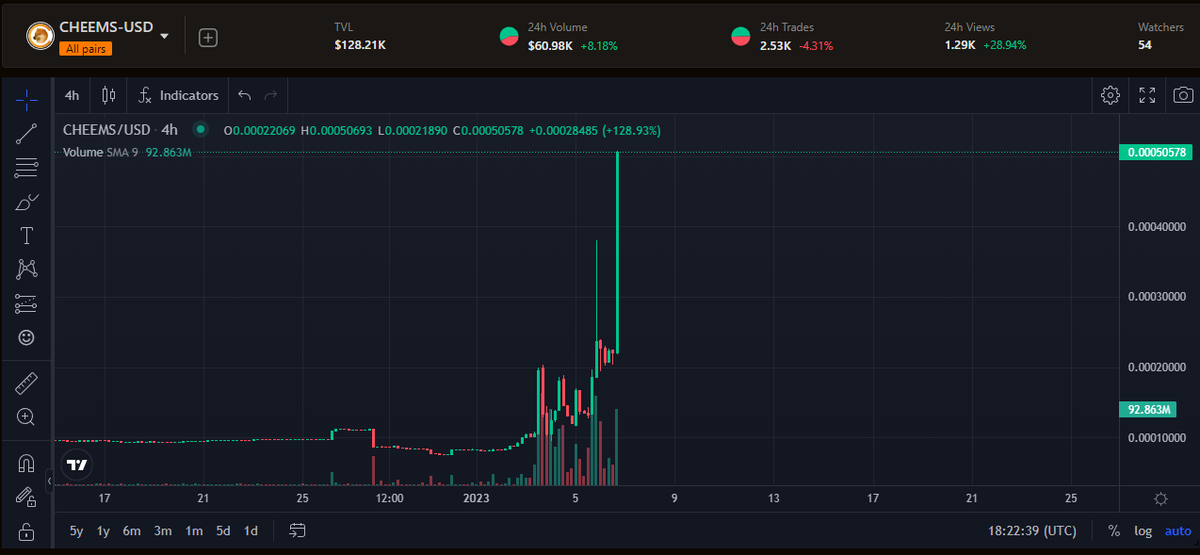Click the All pairs orange badge
Image resolution: width=1200 pixels, height=555 pixels.
(x=85, y=48)
